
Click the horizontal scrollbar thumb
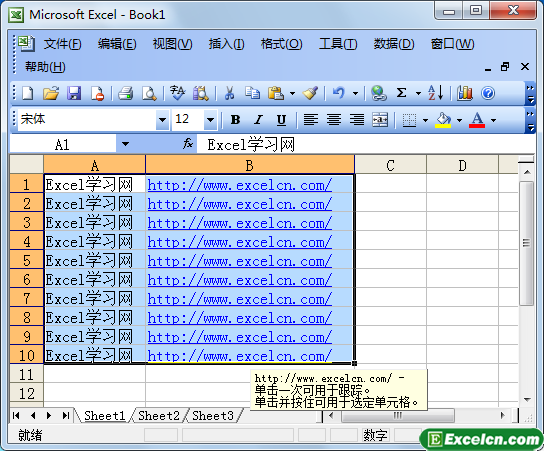[x=398, y=415]
